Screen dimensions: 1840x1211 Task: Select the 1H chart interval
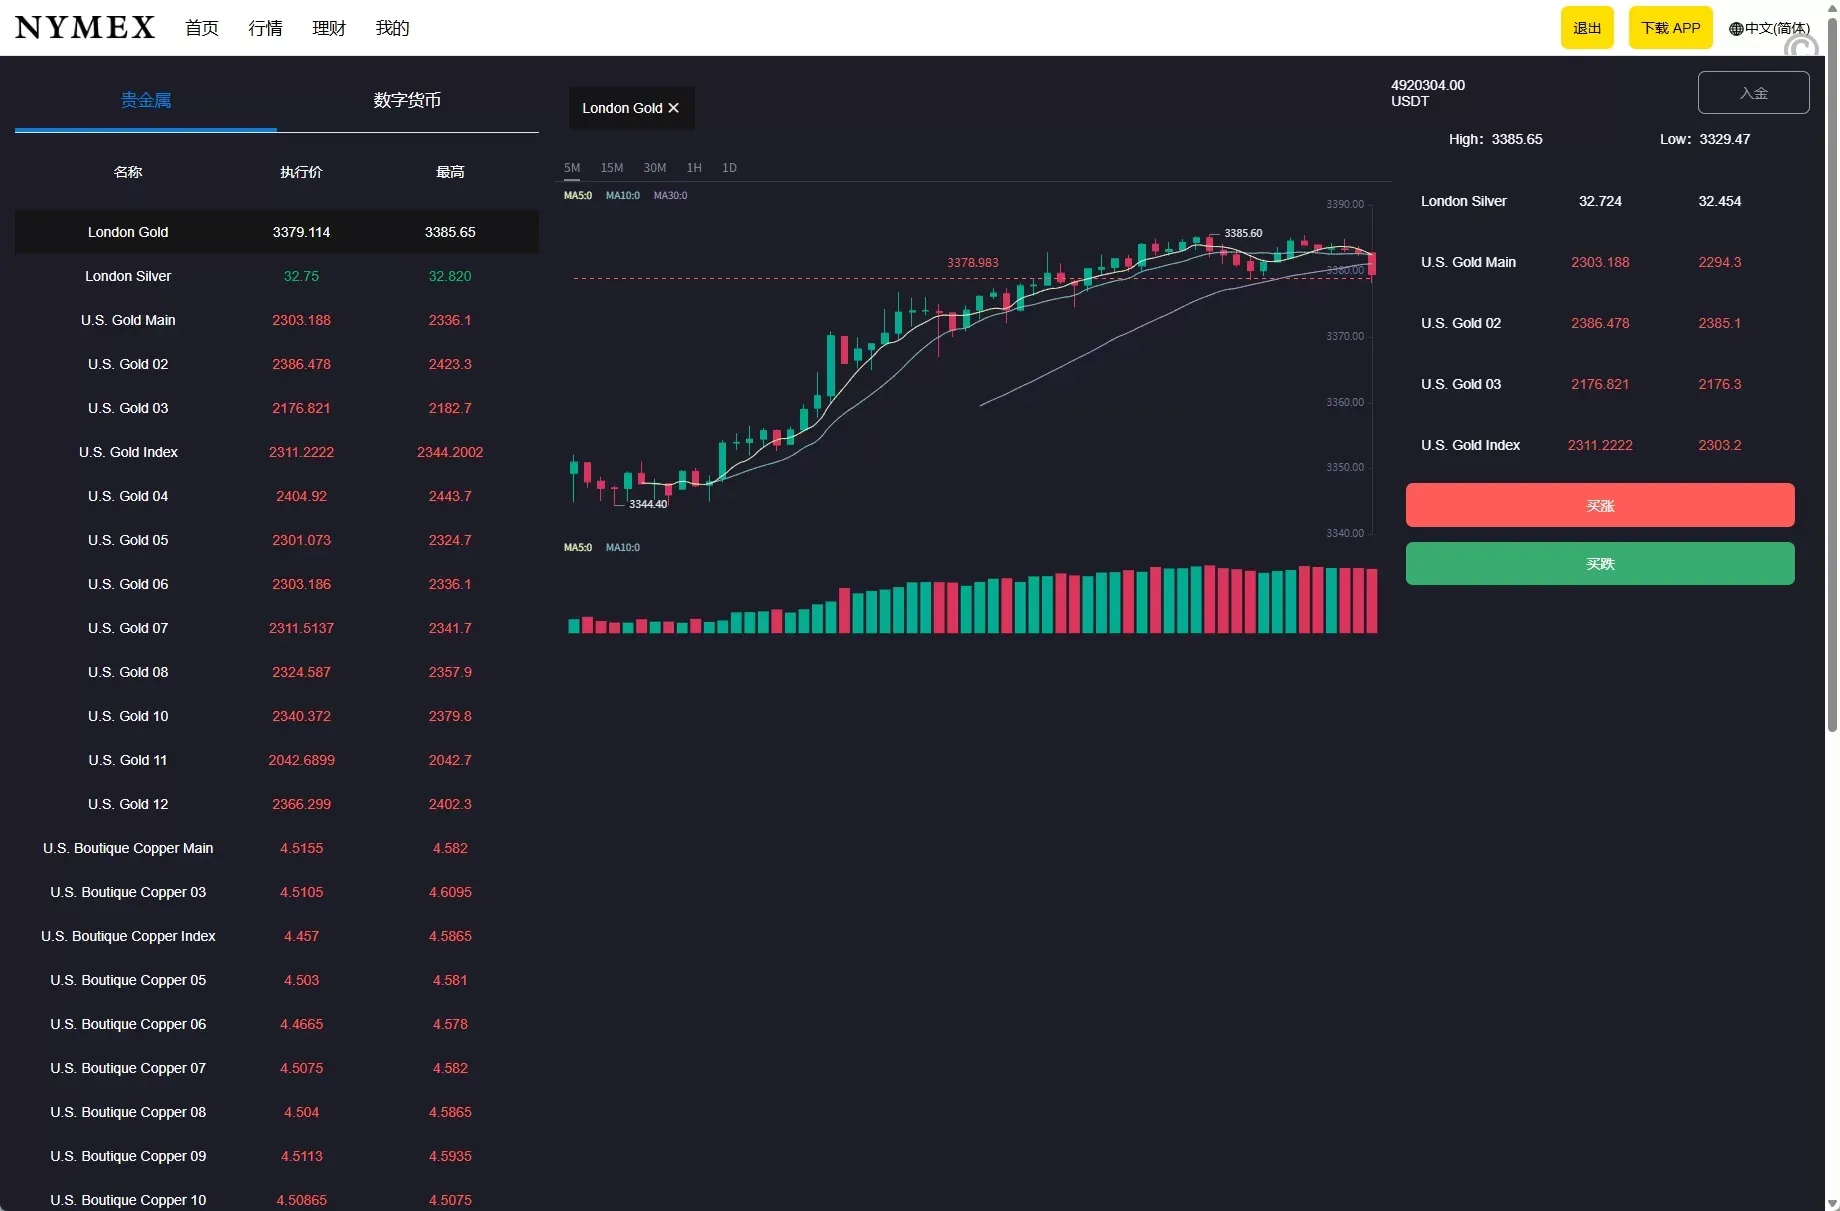pyautogui.click(x=694, y=168)
